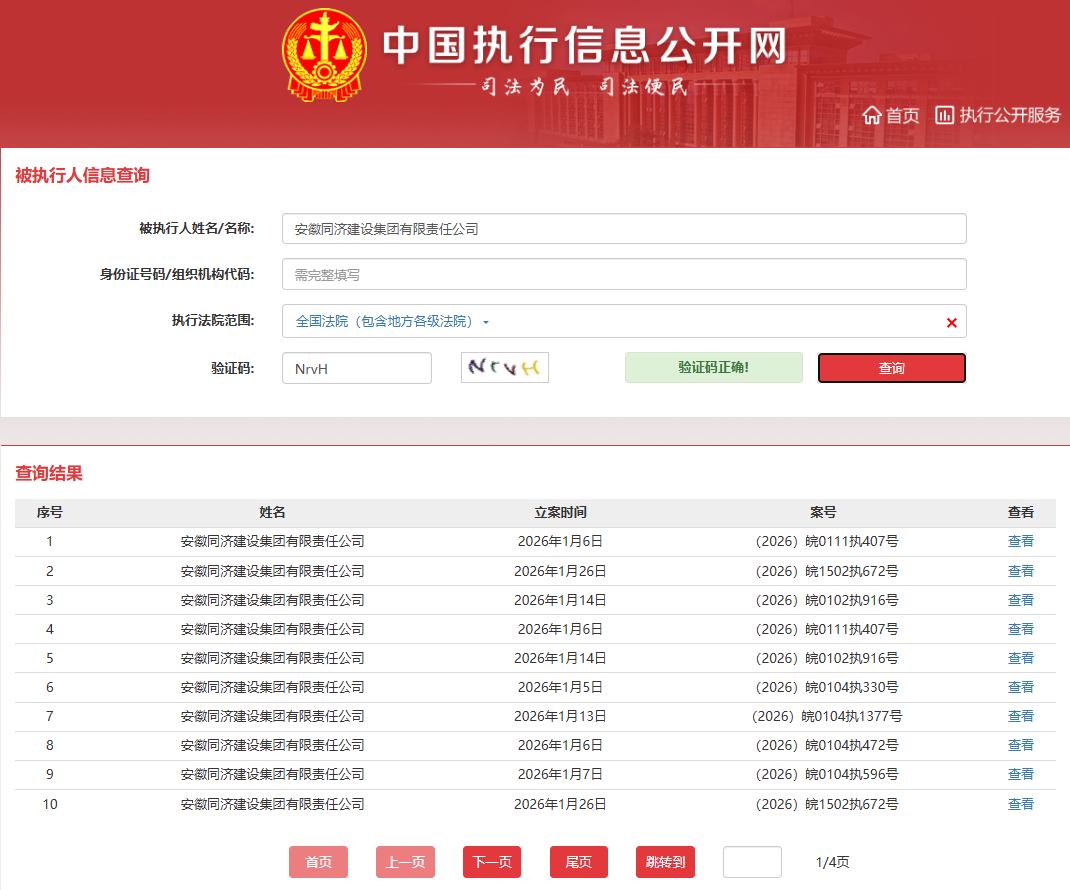
Task: Click the 立案时间 column header
Action: pyautogui.click(x=560, y=513)
